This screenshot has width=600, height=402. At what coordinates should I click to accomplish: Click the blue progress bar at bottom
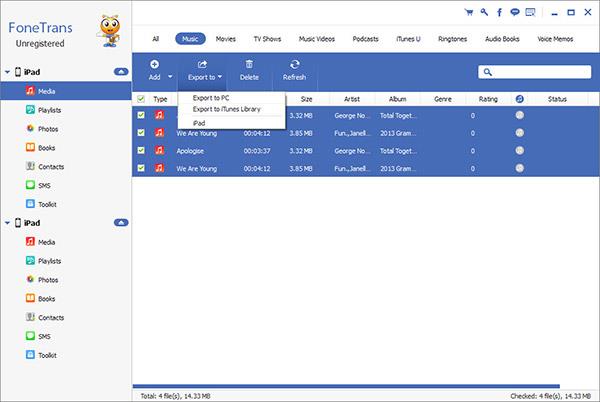[x=346, y=386]
